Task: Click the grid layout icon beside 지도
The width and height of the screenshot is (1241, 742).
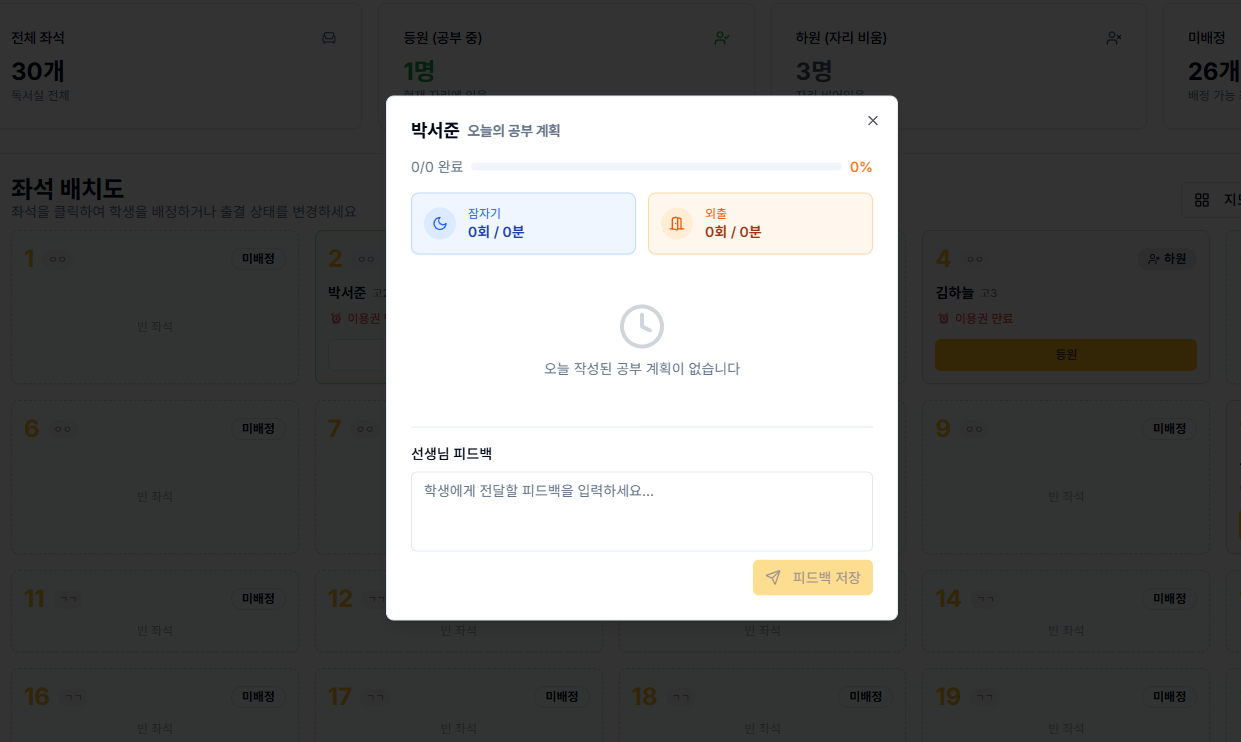Action: click(1201, 199)
